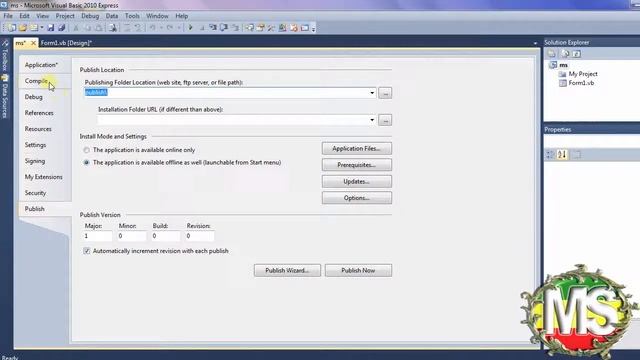The height and width of the screenshot is (360, 640).
Task: Click the Immediate Window toolbar icon
Action: (x=304, y=28)
